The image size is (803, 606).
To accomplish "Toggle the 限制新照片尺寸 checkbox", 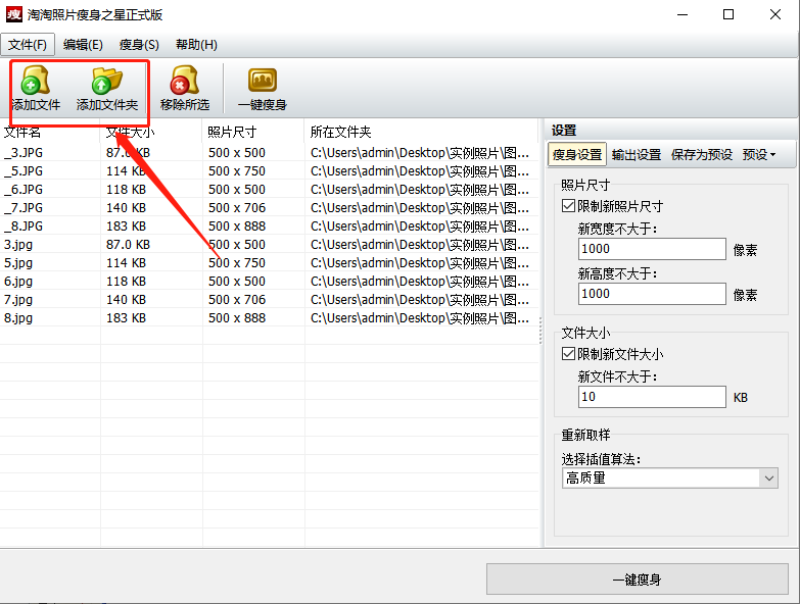I will pyautogui.click(x=568, y=206).
